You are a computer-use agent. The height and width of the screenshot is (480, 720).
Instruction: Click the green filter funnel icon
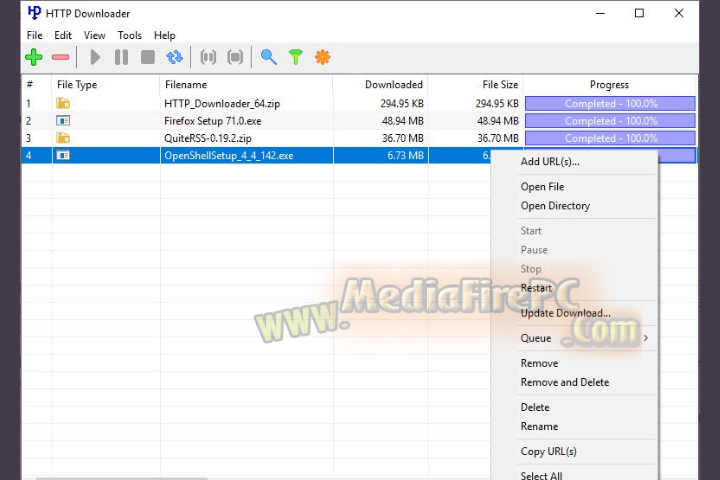tap(296, 57)
